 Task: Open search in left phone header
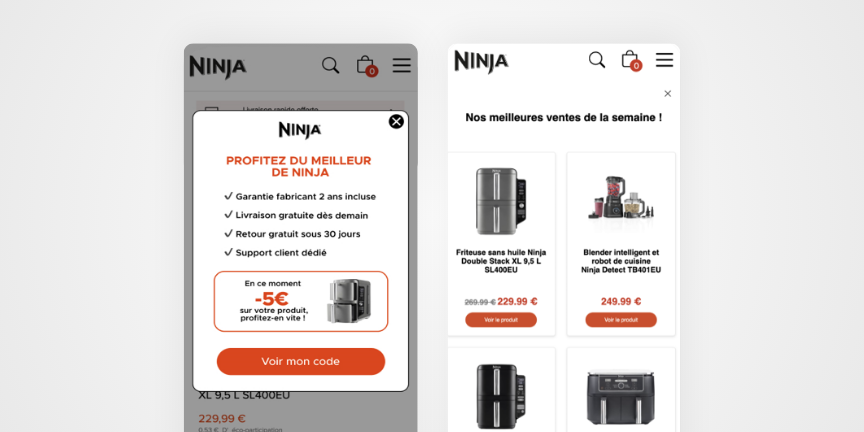coord(331,66)
